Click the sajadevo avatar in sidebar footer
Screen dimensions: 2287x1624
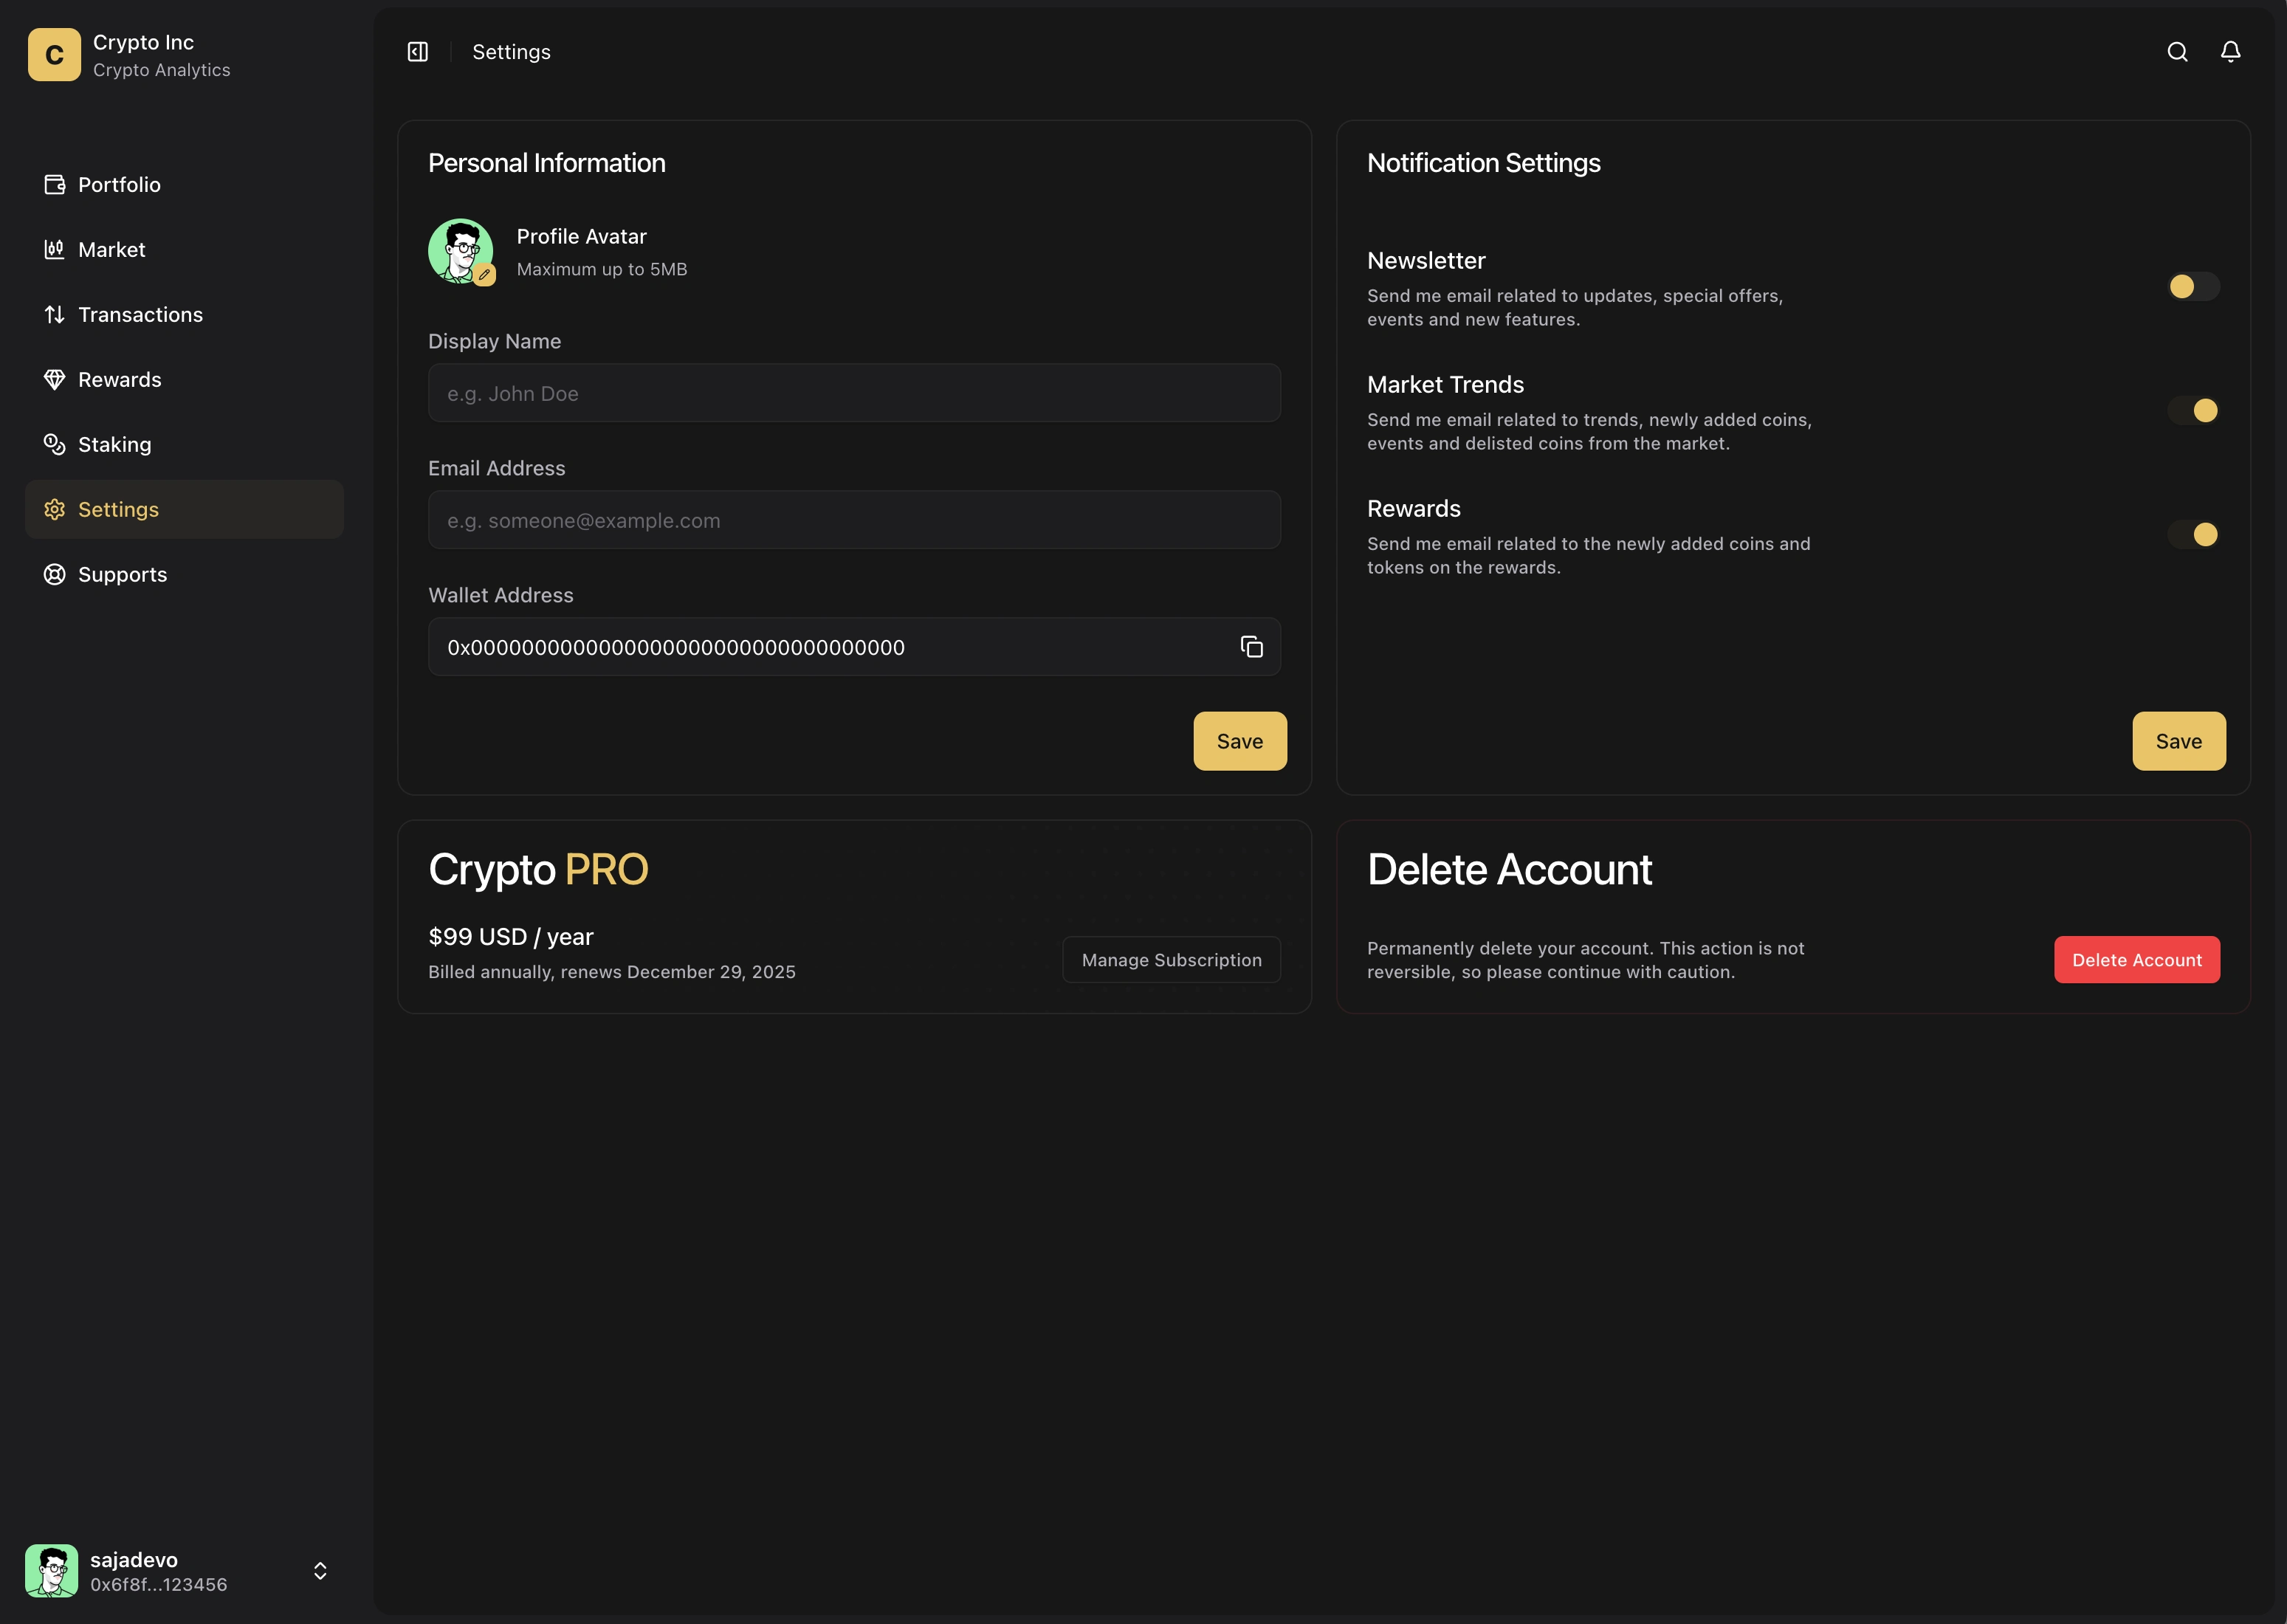point(52,1571)
